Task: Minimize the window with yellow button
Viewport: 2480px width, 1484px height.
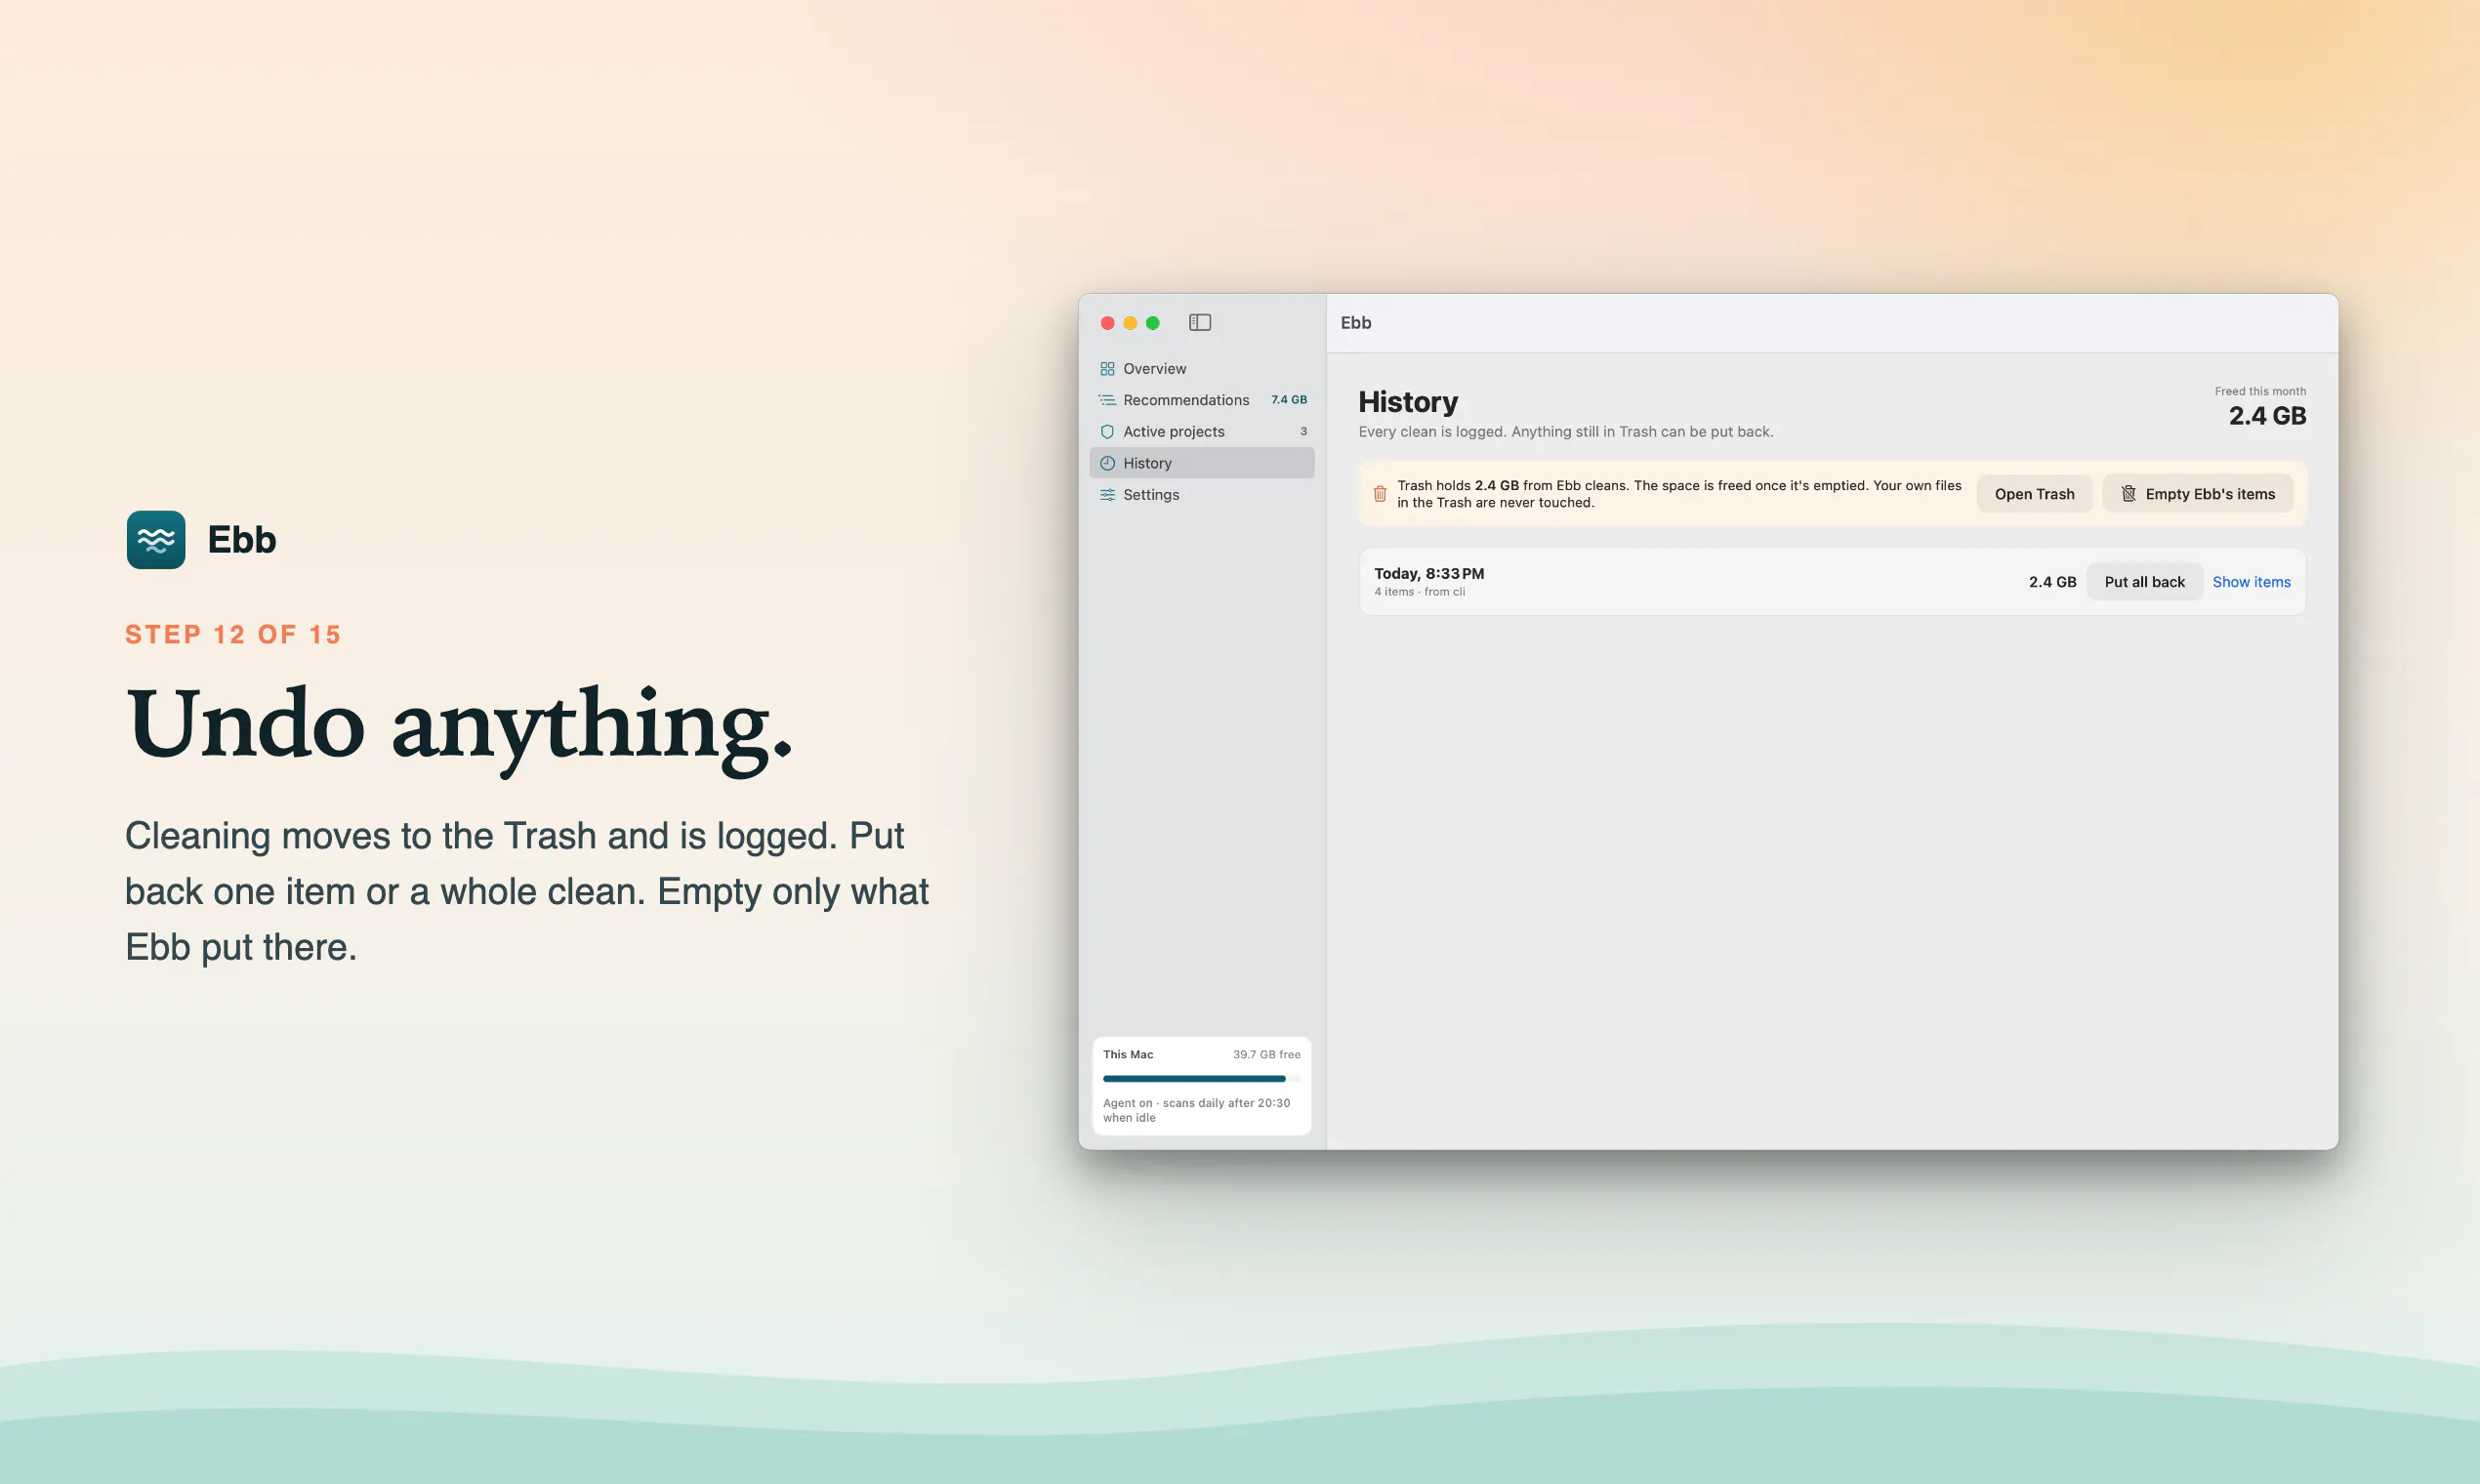Action: (x=1130, y=323)
